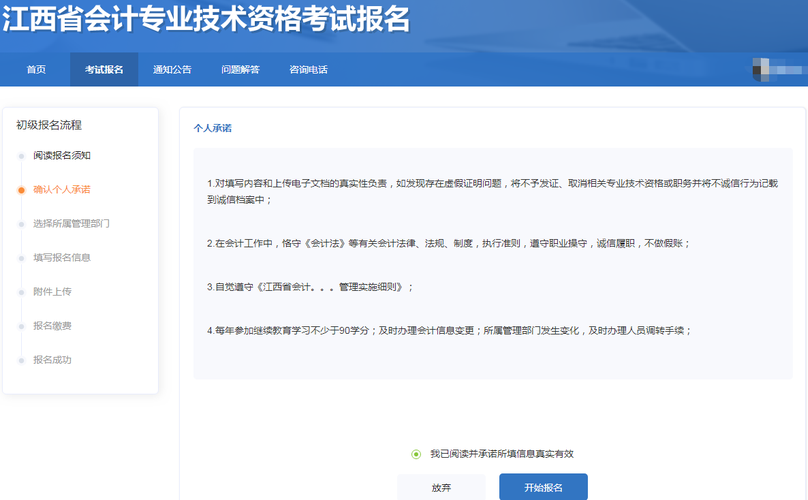808x500 pixels.
Task: Click the orange step dot for 确认个人承诺
Action: click(x=19, y=190)
